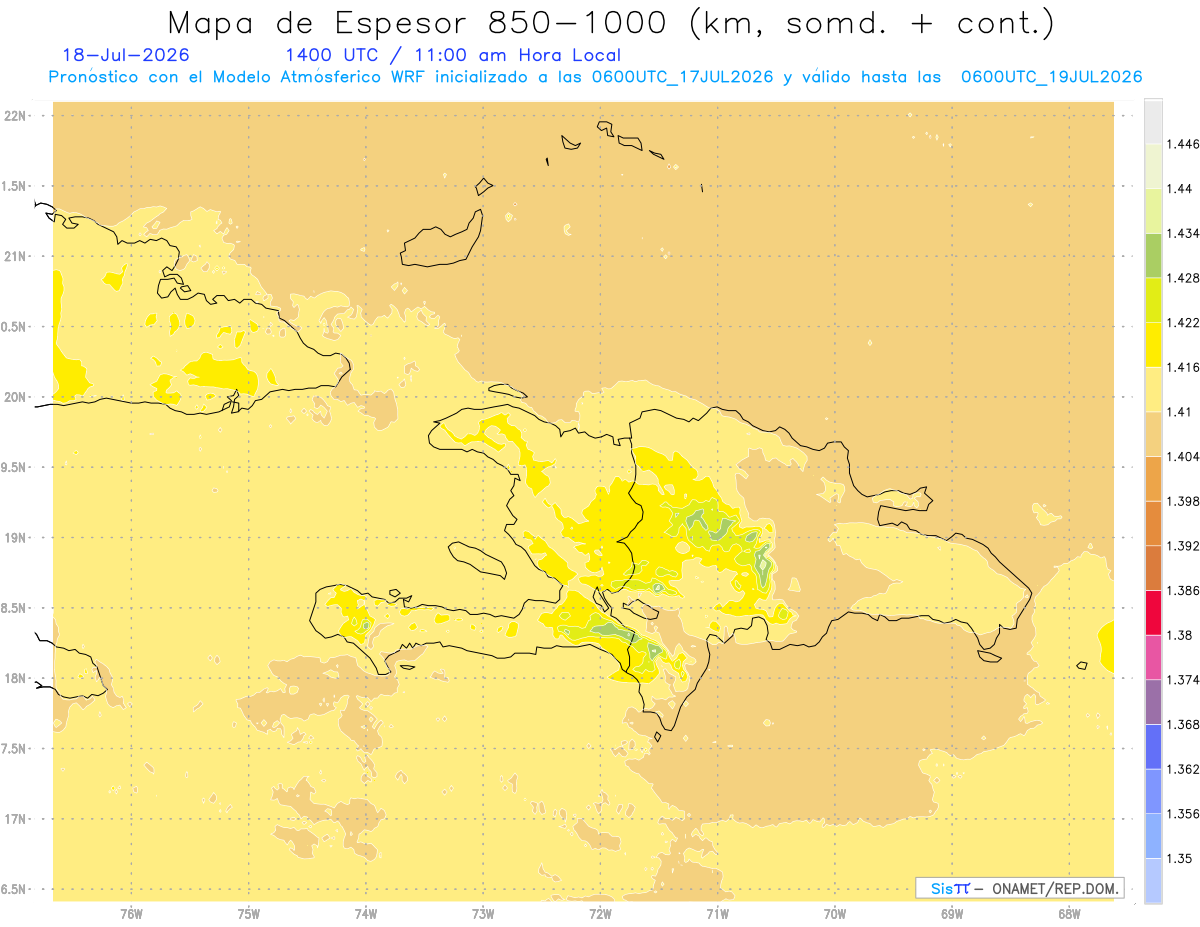This screenshot has height=927, width=1200.
Task: Click the gray colorbar segment above 1.446
Action: [1153, 121]
